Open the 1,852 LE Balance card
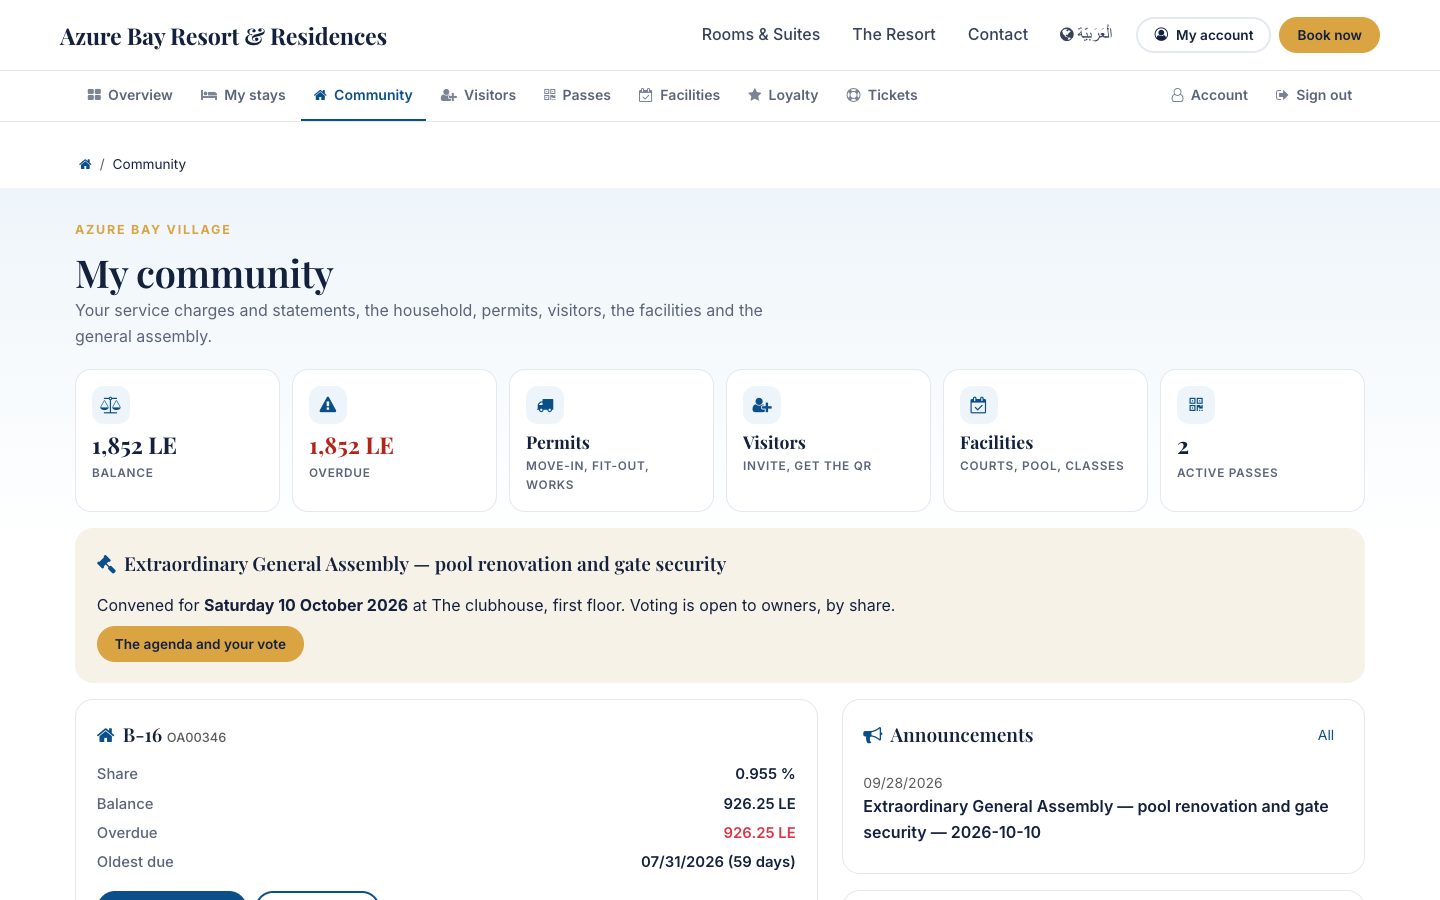1440x900 pixels. [177, 440]
